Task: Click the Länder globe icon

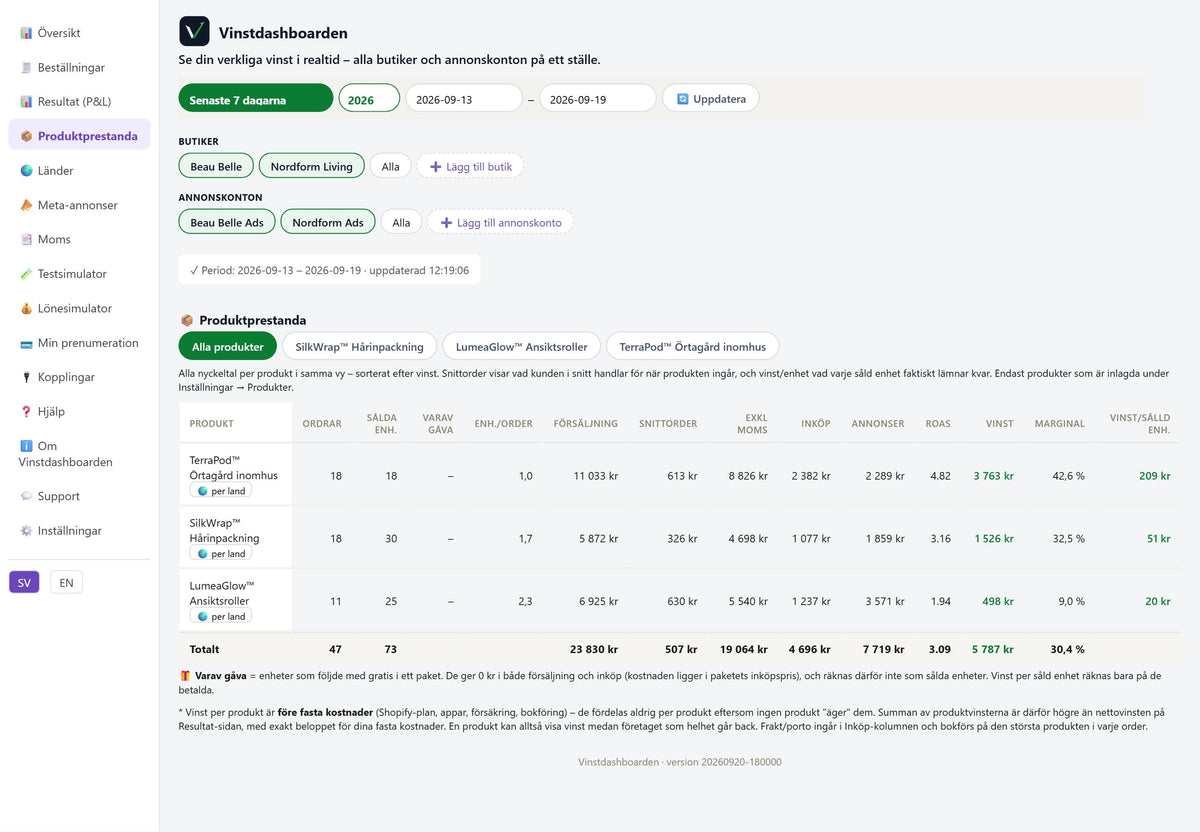Action: pyautogui.click(x=26, y=171)
